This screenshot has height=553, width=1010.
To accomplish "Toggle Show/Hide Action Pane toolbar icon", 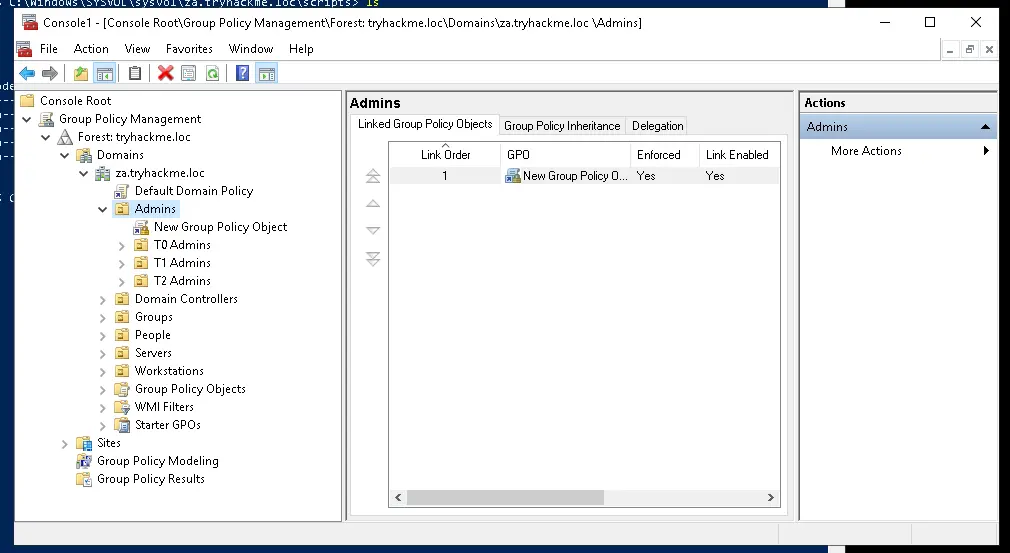I will (267, 73).
